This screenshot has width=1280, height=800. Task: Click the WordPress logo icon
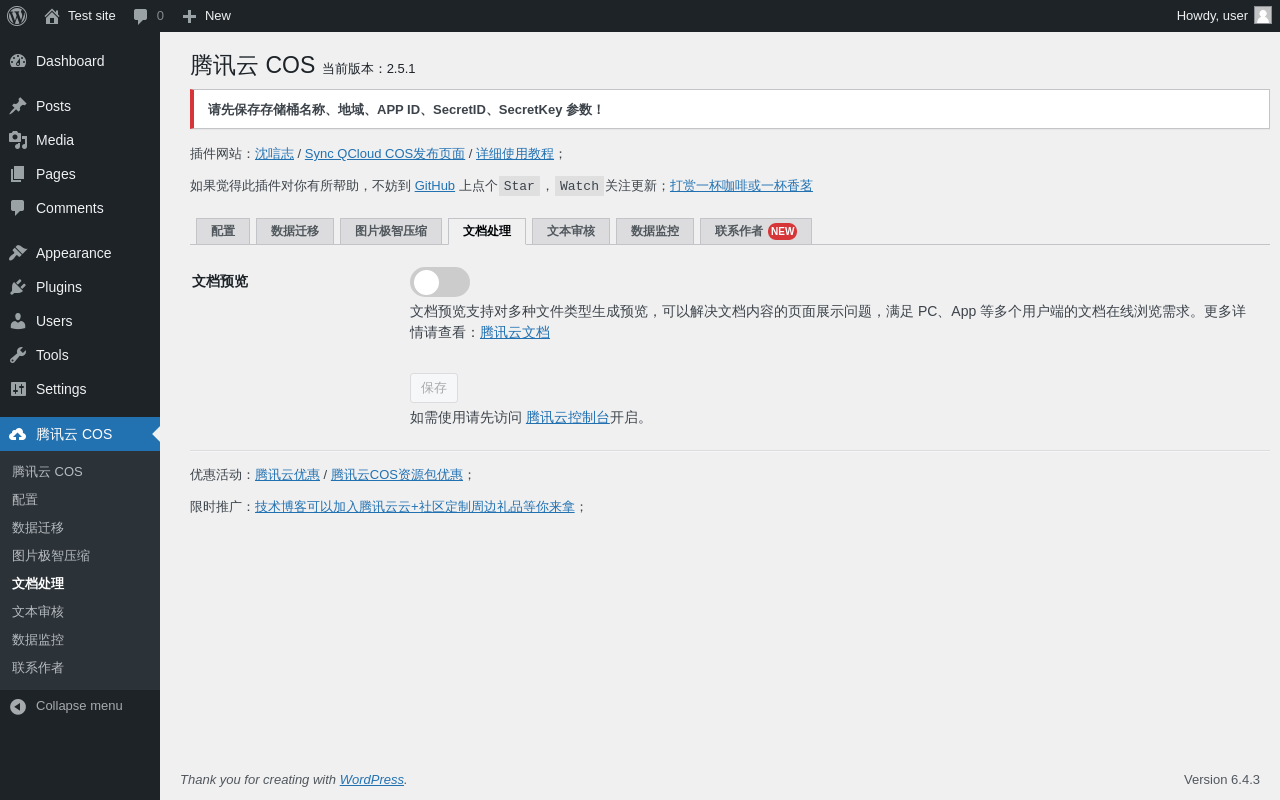17,16
